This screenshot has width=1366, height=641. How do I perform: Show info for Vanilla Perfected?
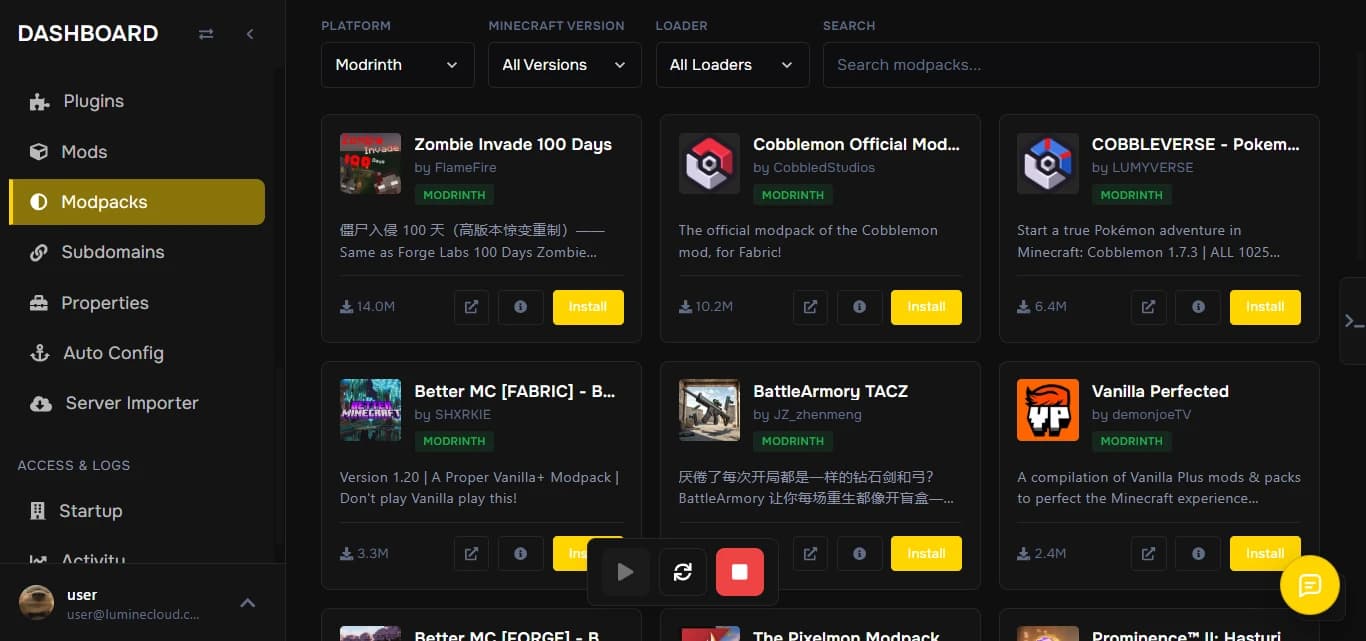point(1198,553)
